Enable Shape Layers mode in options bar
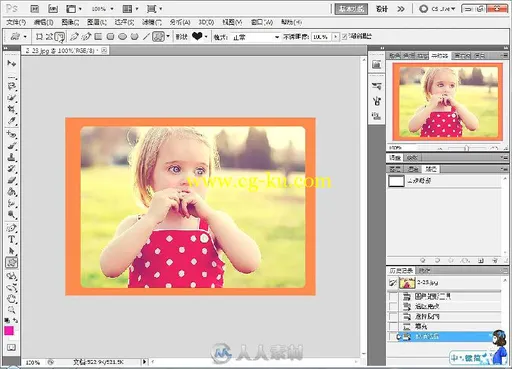The height and width of the screenshot is (369, 512). point(39,37)
